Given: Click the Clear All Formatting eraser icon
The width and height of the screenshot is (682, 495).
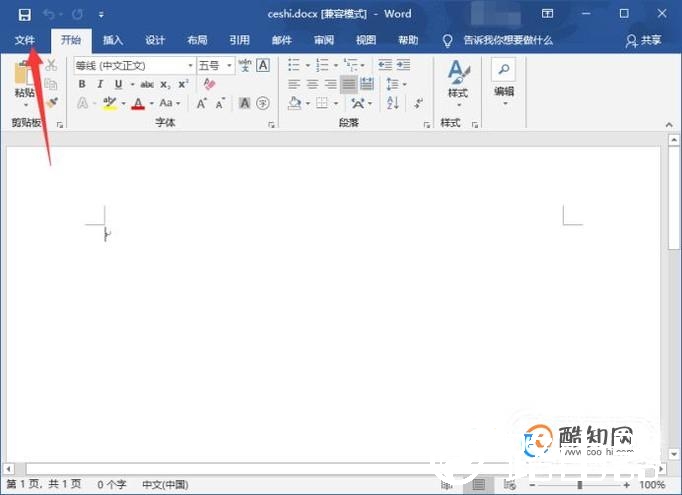Looking at the screenshot, I should pos(210,84).
